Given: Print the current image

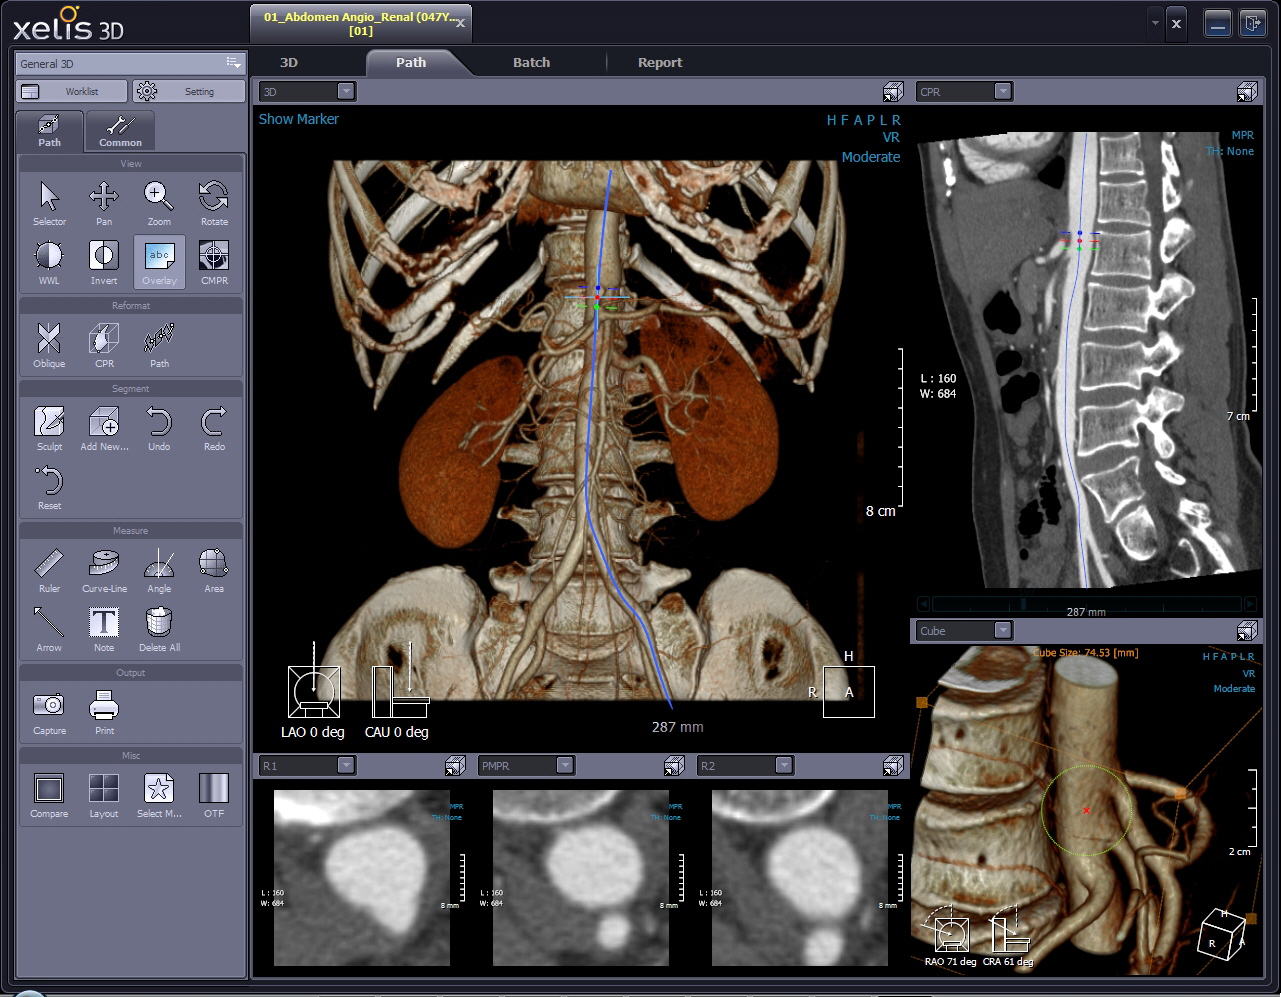Looking at the screenshot, I should click(104, 712).
